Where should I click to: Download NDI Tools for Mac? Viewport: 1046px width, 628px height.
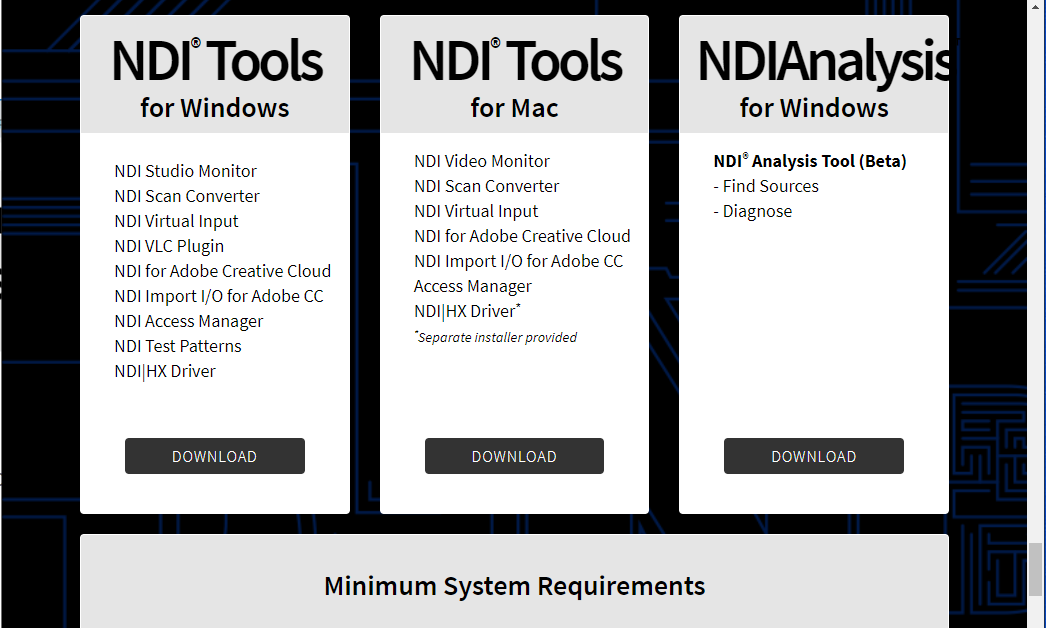[514, 456]
